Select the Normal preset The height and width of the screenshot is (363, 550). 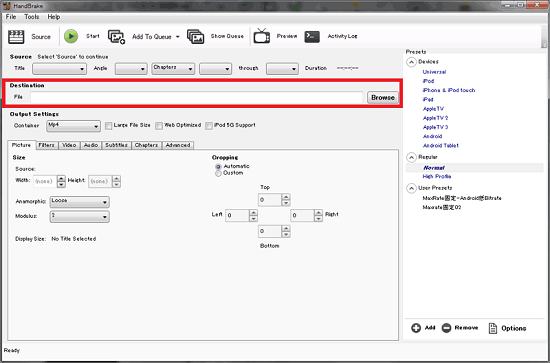coord(434,168)
